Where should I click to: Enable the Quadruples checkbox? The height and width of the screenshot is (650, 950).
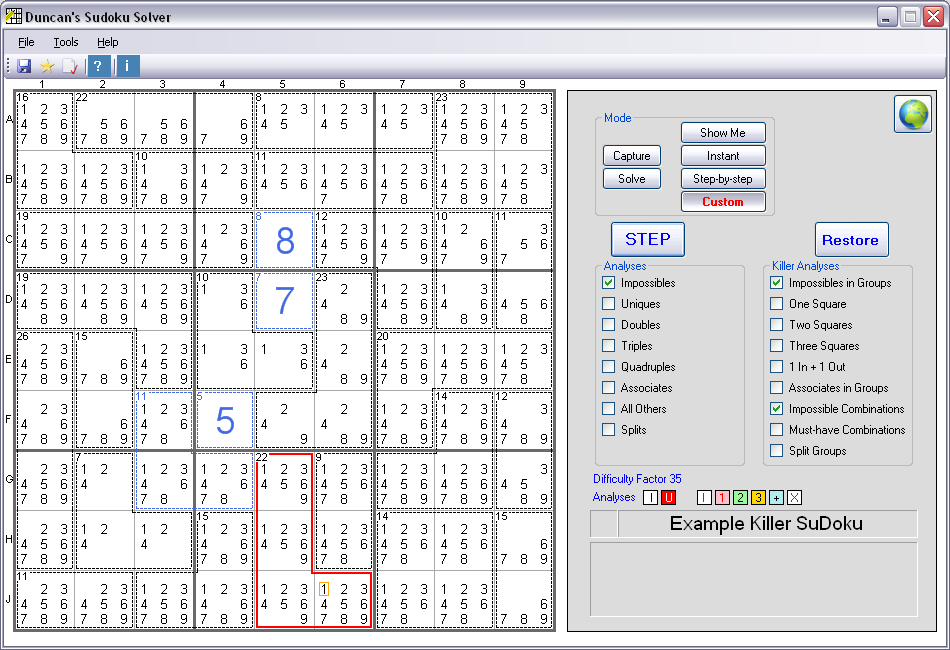[x=608, y=366]
